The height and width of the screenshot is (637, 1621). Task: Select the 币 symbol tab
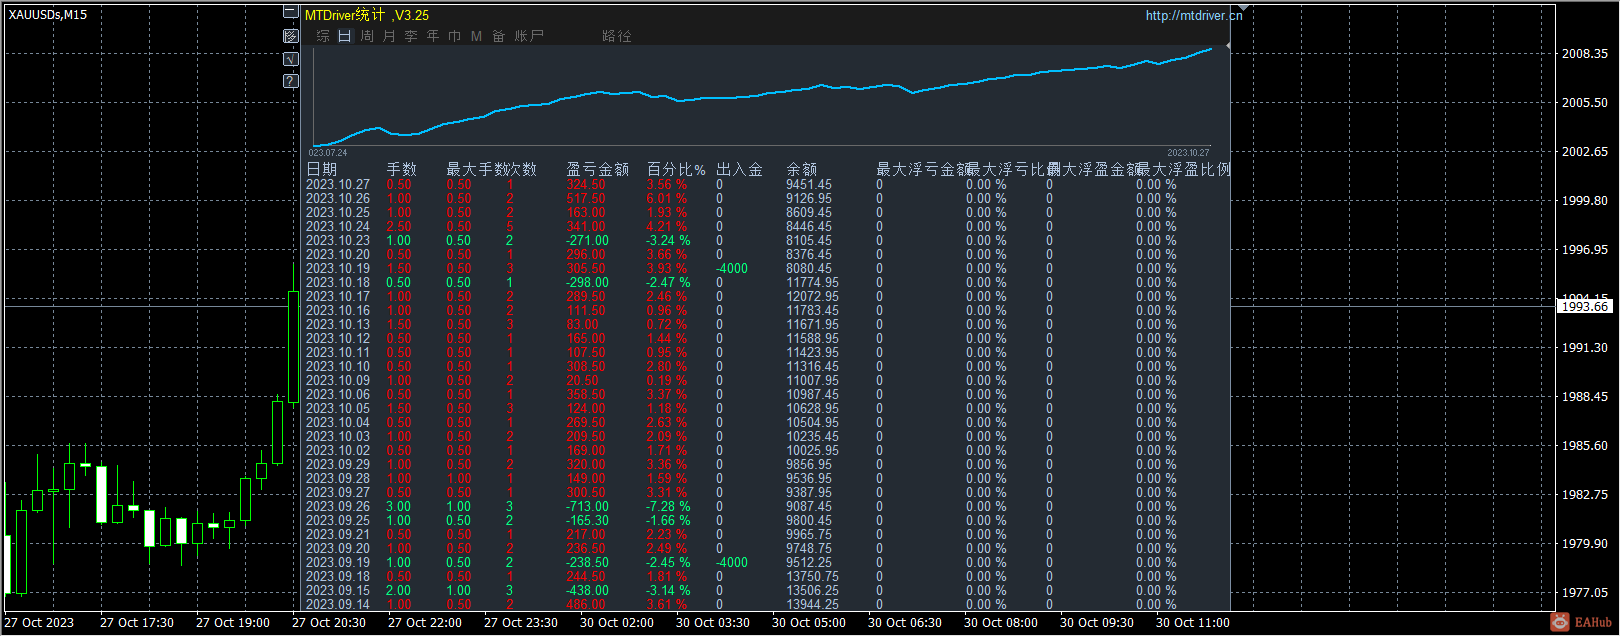coord(455,36)
